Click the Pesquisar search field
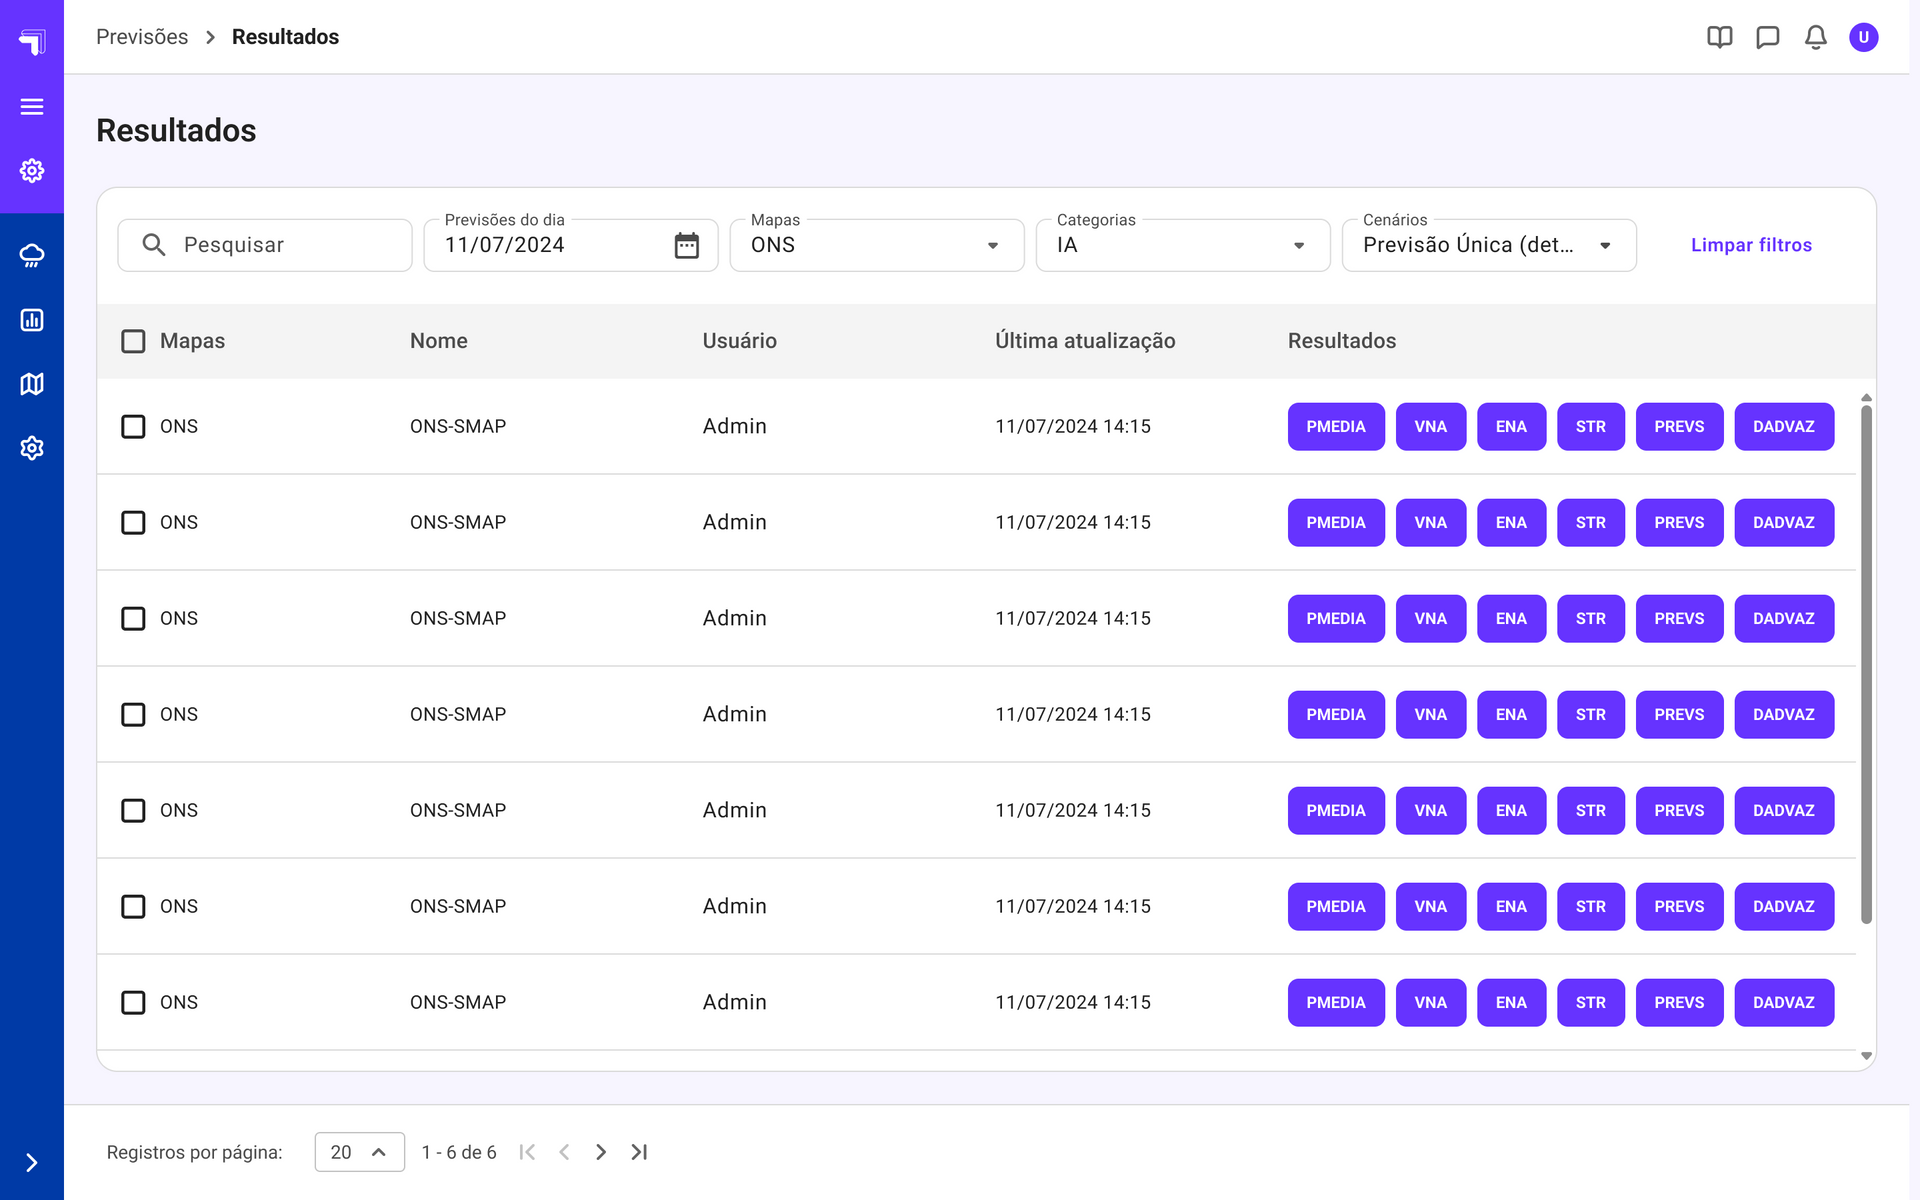The width and height of the screenshot is (1920, 1200). coord(265,245)
